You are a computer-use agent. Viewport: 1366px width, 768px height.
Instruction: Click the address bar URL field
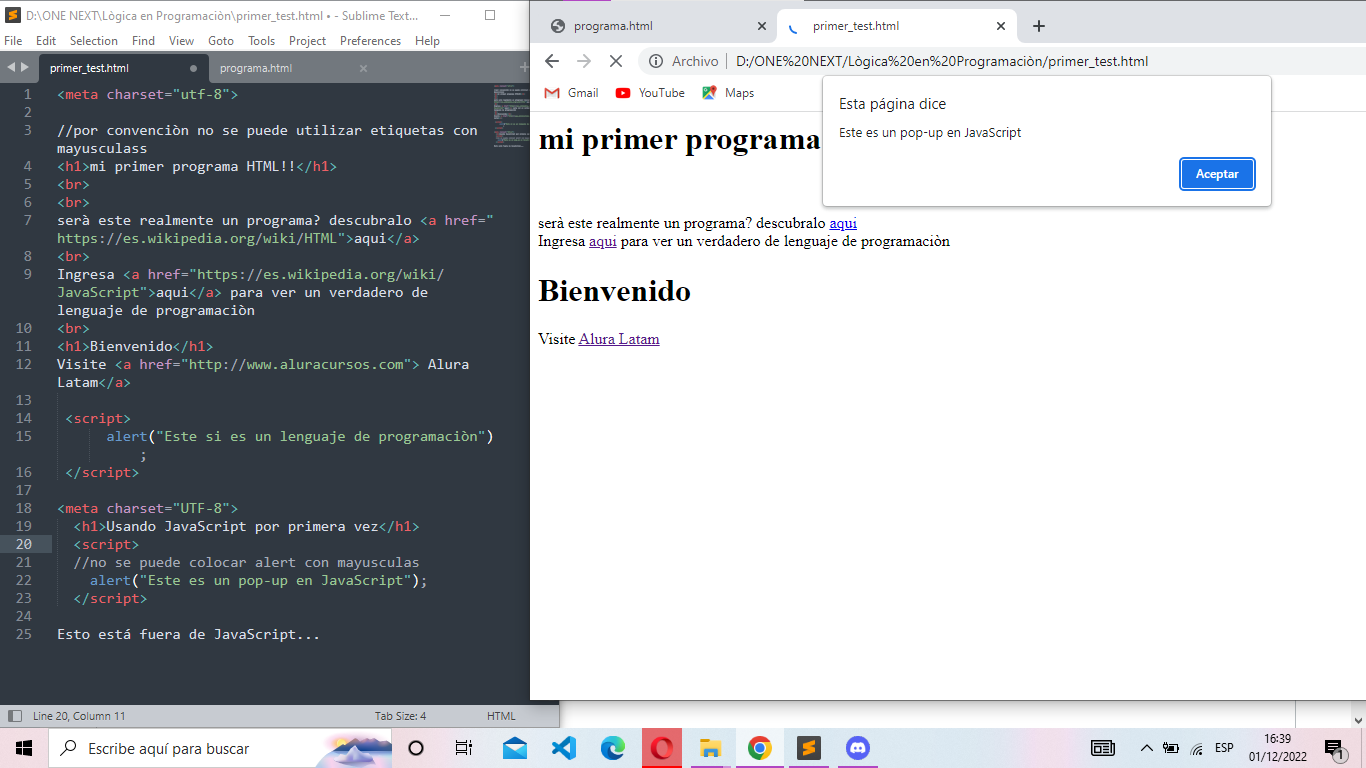click(941, 61)
